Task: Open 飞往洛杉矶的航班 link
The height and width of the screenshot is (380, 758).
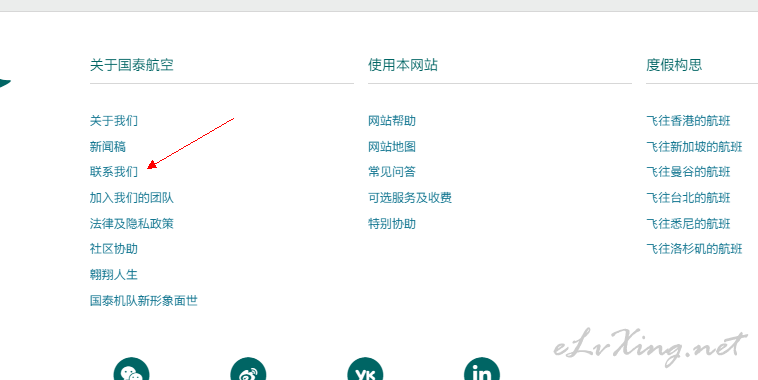Action: pyautogui.click(x=694, y=249)
